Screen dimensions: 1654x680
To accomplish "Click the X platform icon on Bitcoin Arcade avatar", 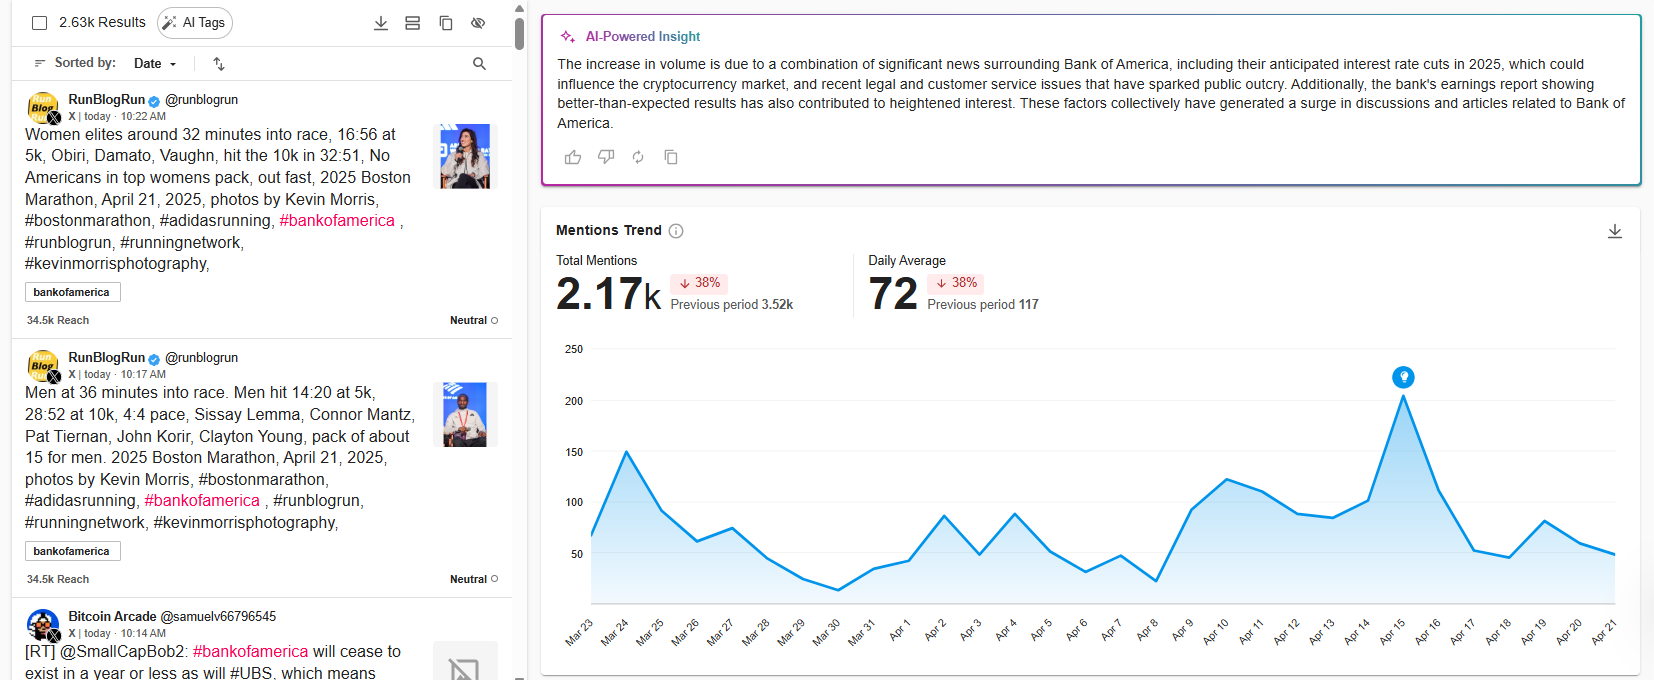I will [x=54, y=635].
